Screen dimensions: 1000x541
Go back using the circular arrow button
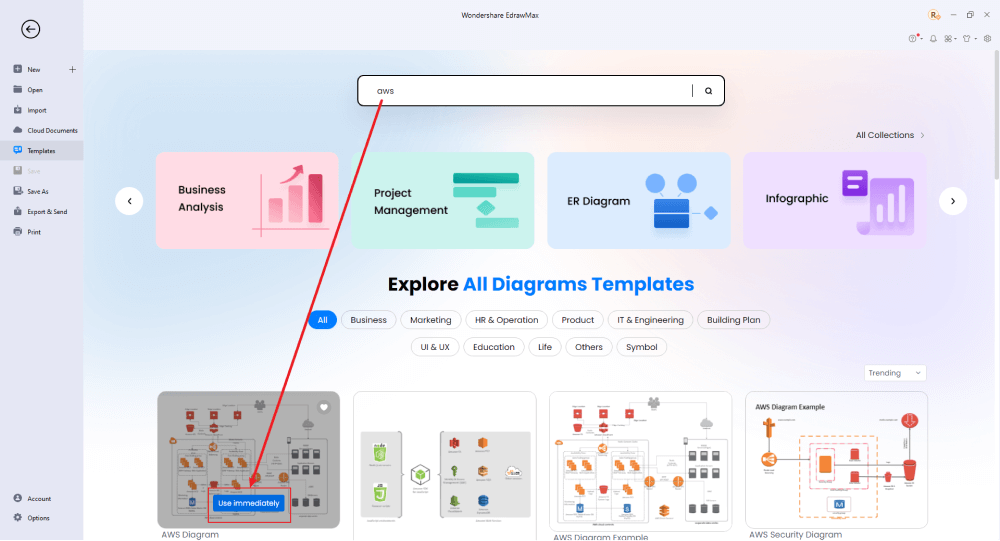[30, 29]
